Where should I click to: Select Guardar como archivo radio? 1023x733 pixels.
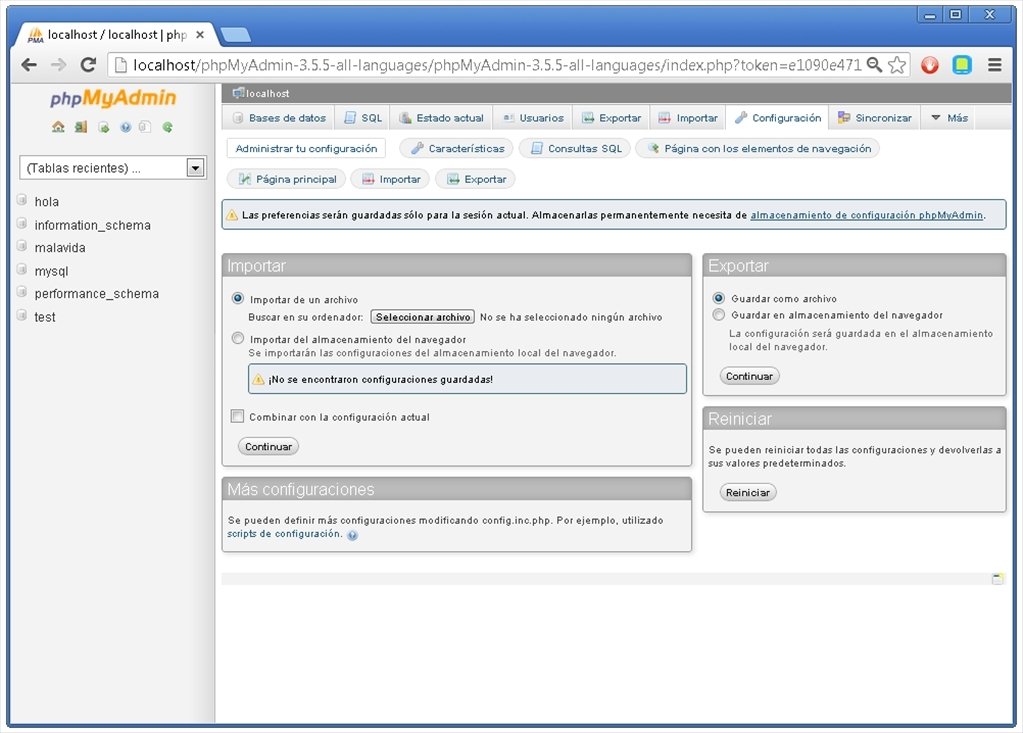coord(719,298)
